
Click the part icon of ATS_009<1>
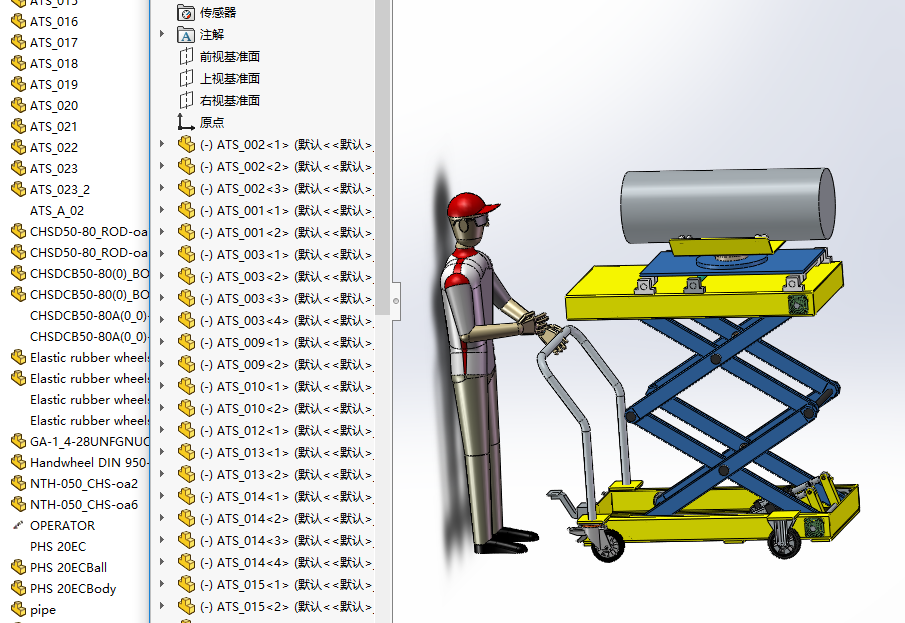186,342
